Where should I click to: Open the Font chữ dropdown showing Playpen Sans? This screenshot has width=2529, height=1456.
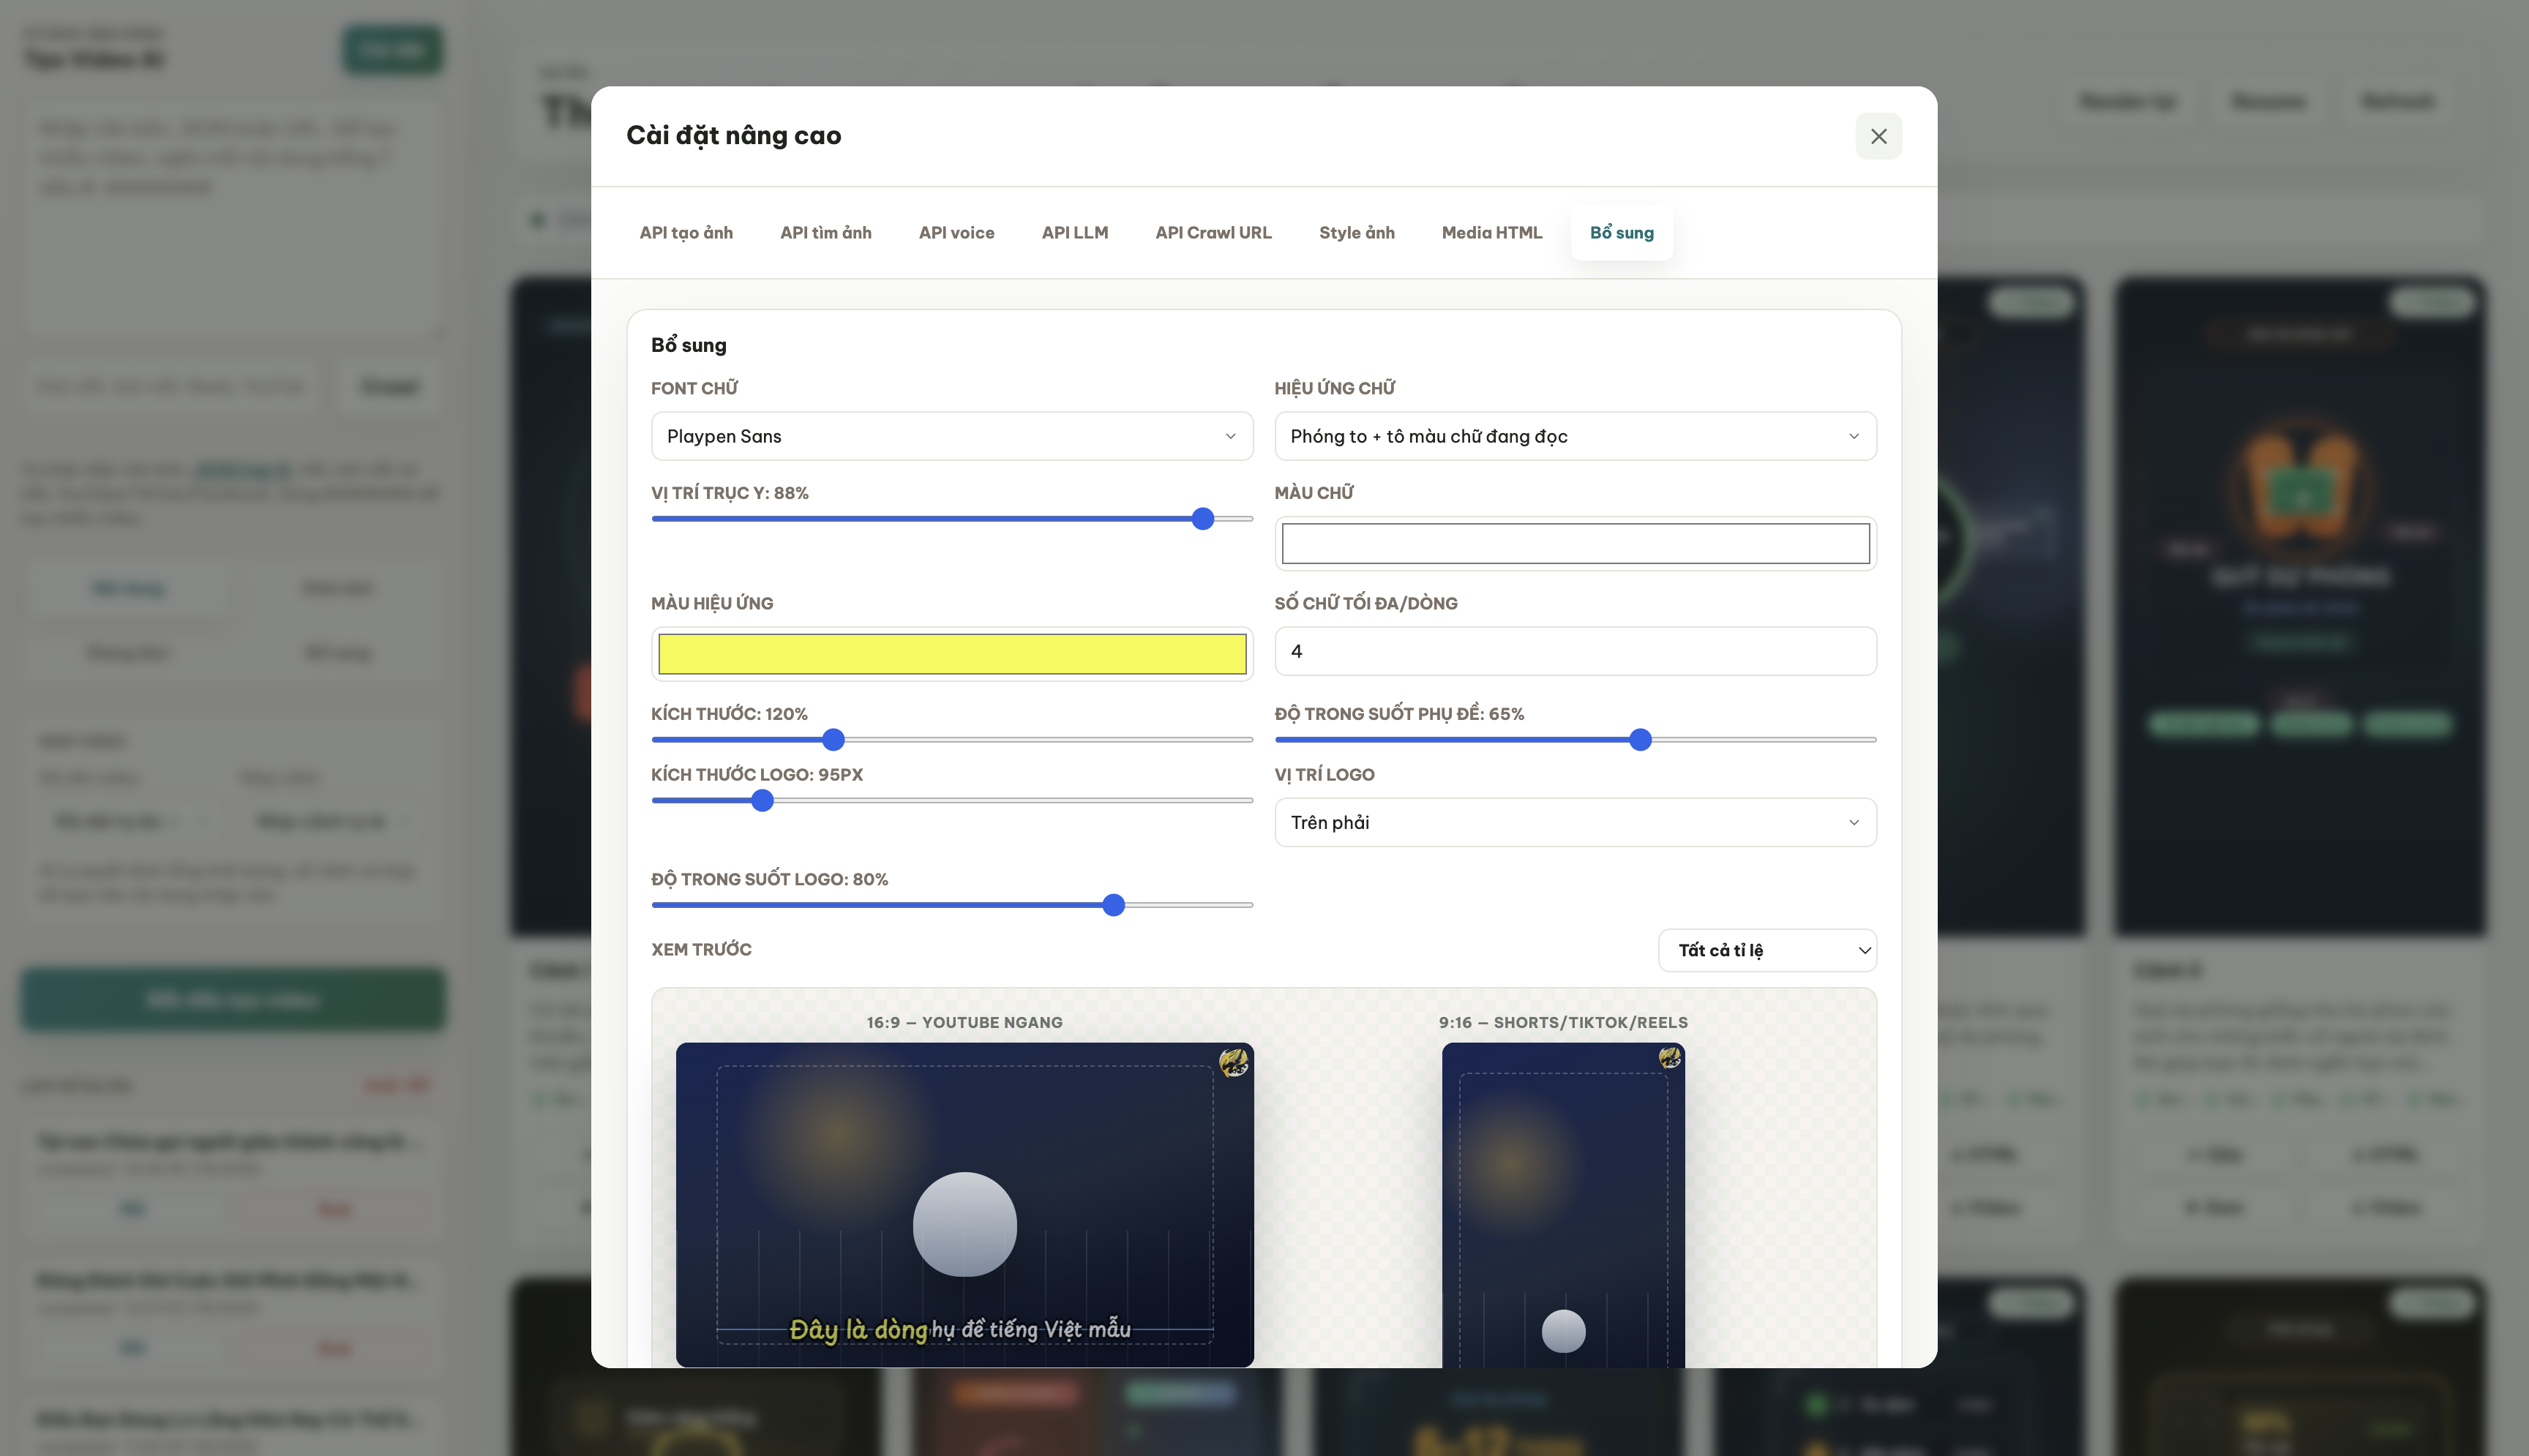[951, 436]
